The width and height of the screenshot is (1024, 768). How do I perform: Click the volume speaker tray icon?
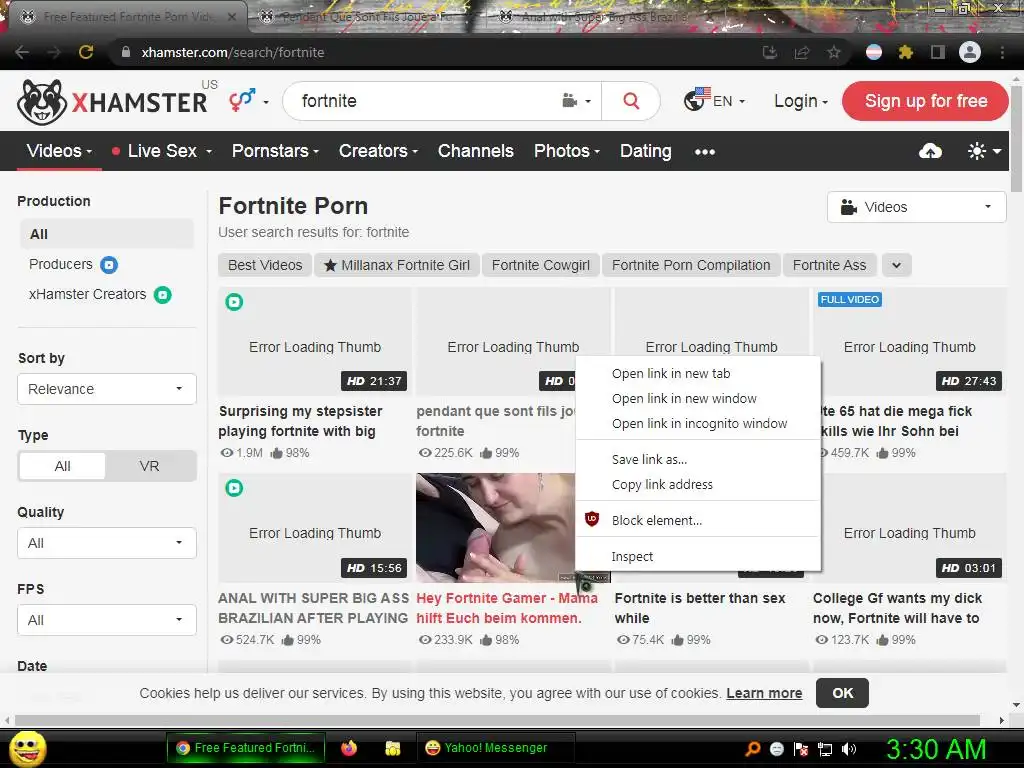pos(848,749)
